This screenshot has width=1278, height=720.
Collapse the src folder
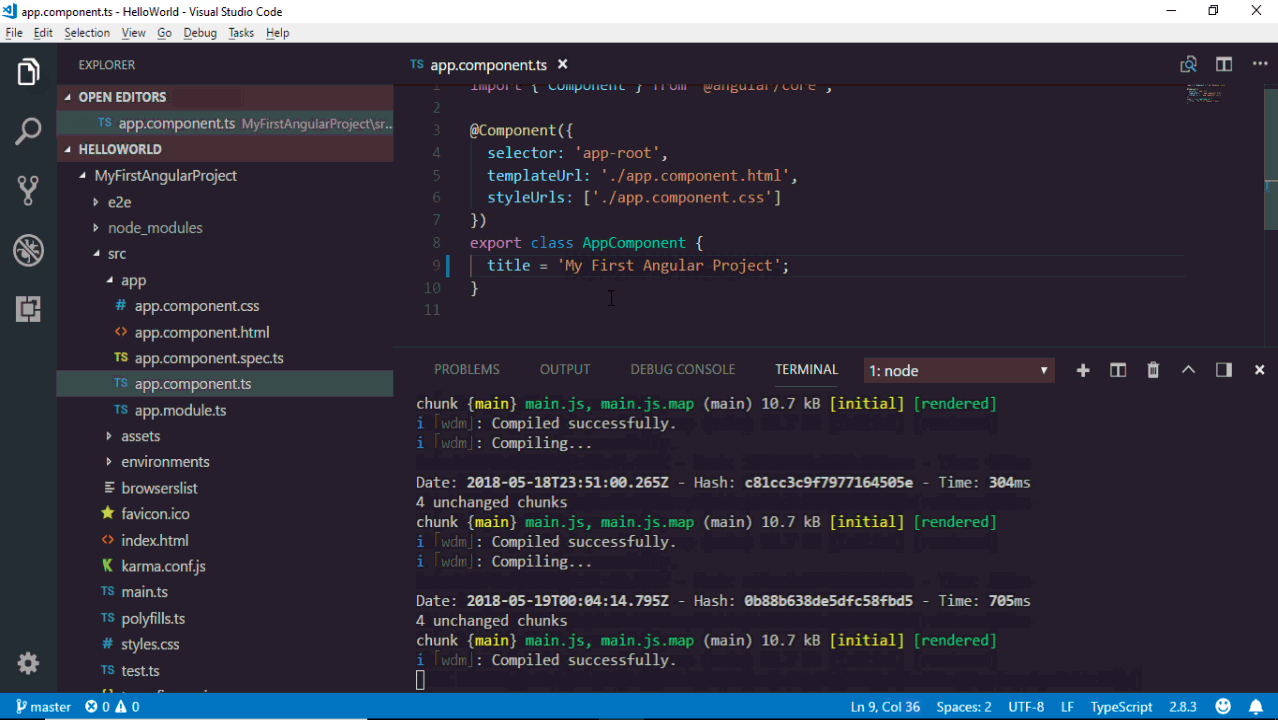pyautogui.click(x=116, y=254)
